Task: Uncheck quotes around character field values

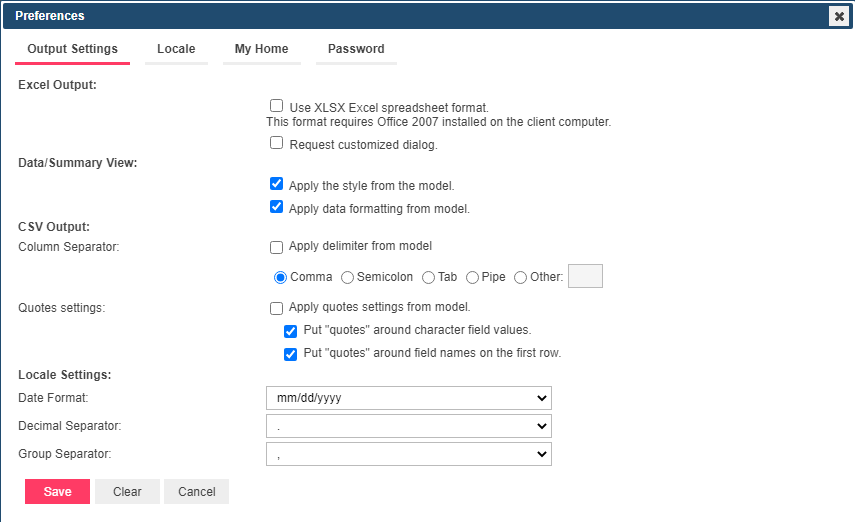Action: (x=291, y=331)
